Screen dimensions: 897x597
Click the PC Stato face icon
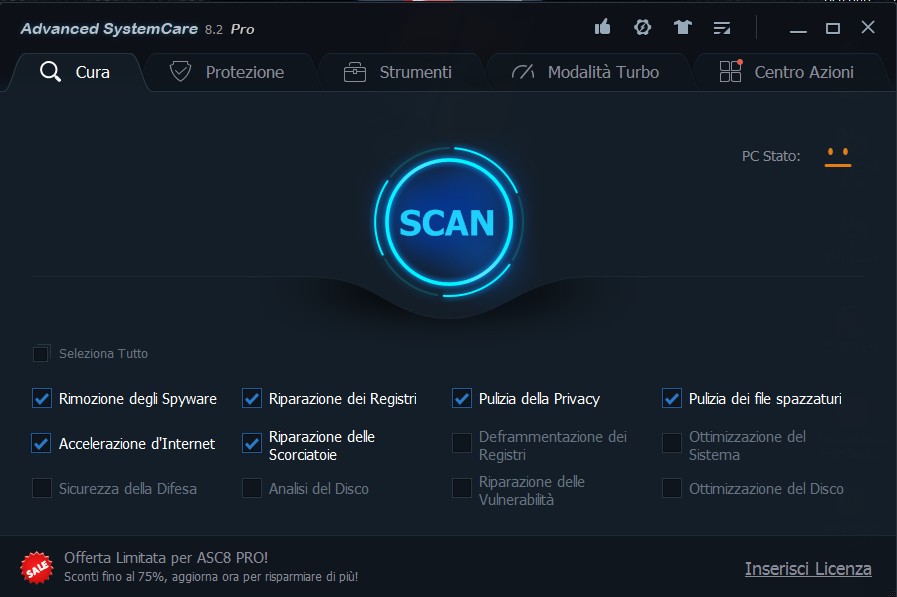(x=838, y=157)
